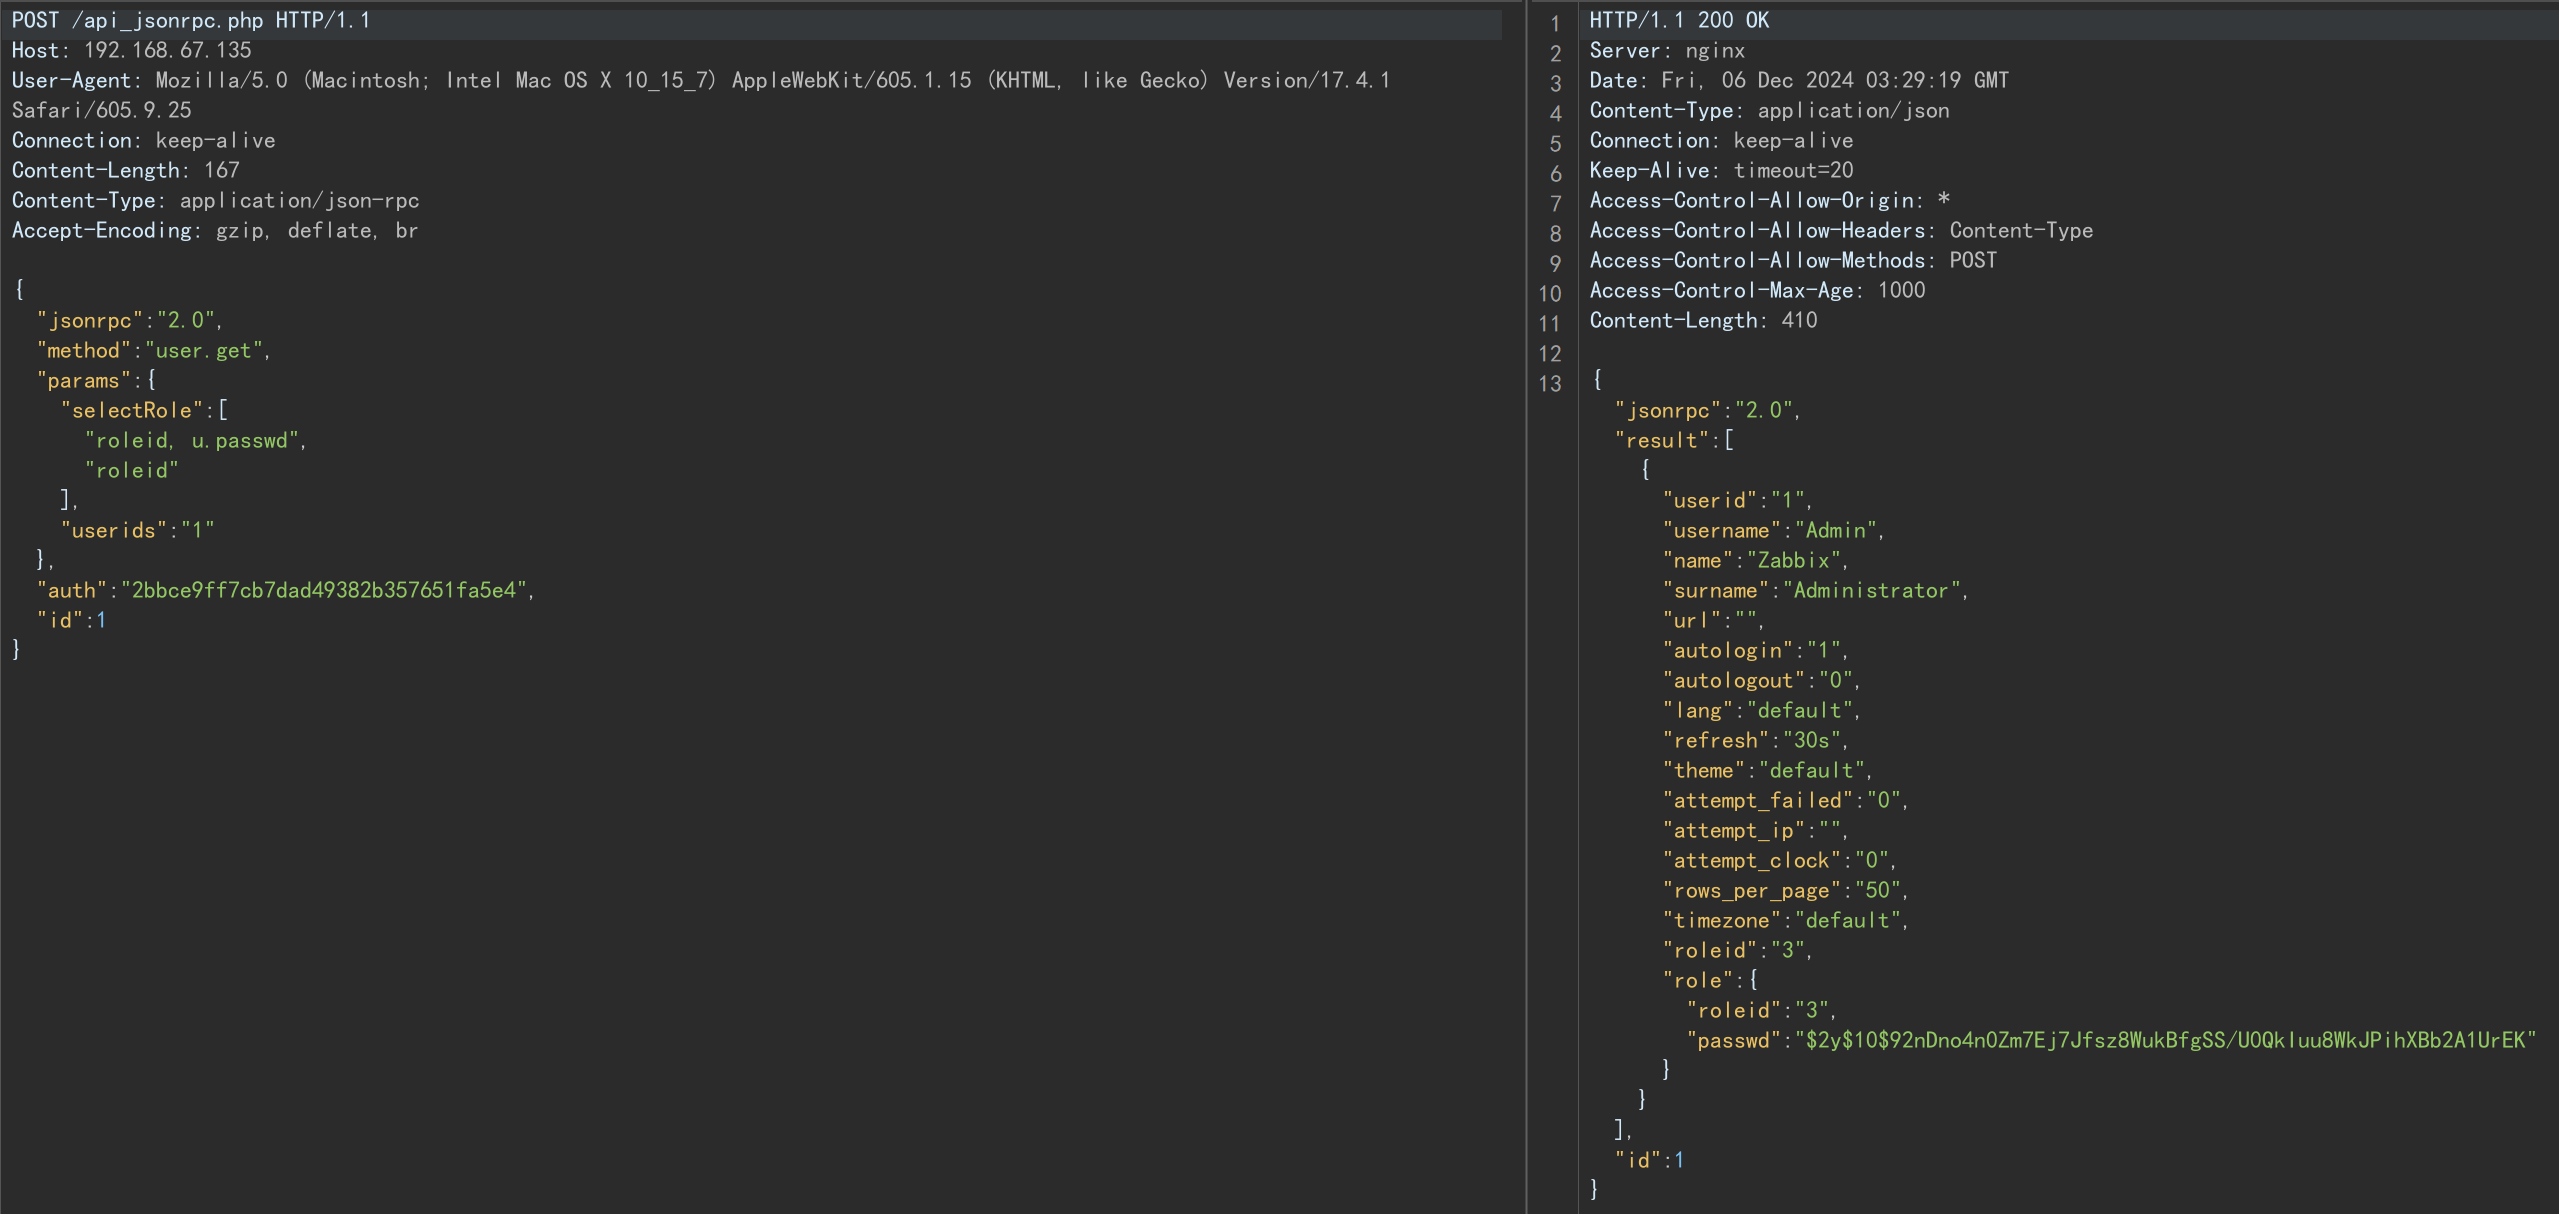Click the Access-Control-Allow-Origin header
Viewport: 2559px width, 1214px height.
click(1768, 201)
